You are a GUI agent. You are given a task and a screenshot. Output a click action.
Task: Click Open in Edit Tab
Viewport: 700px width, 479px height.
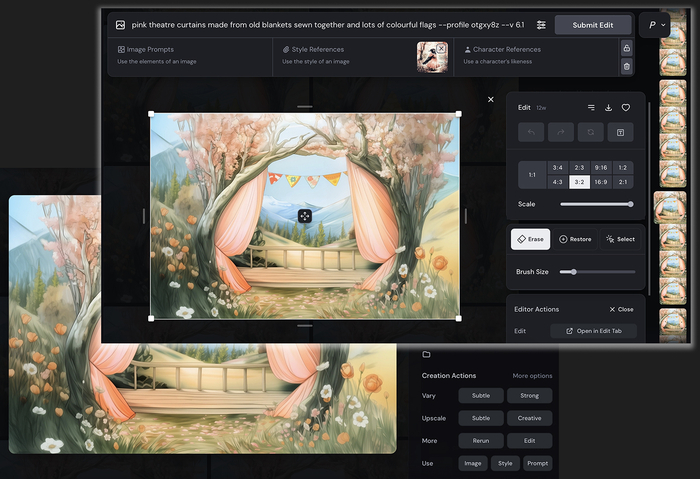coord(593,331)
